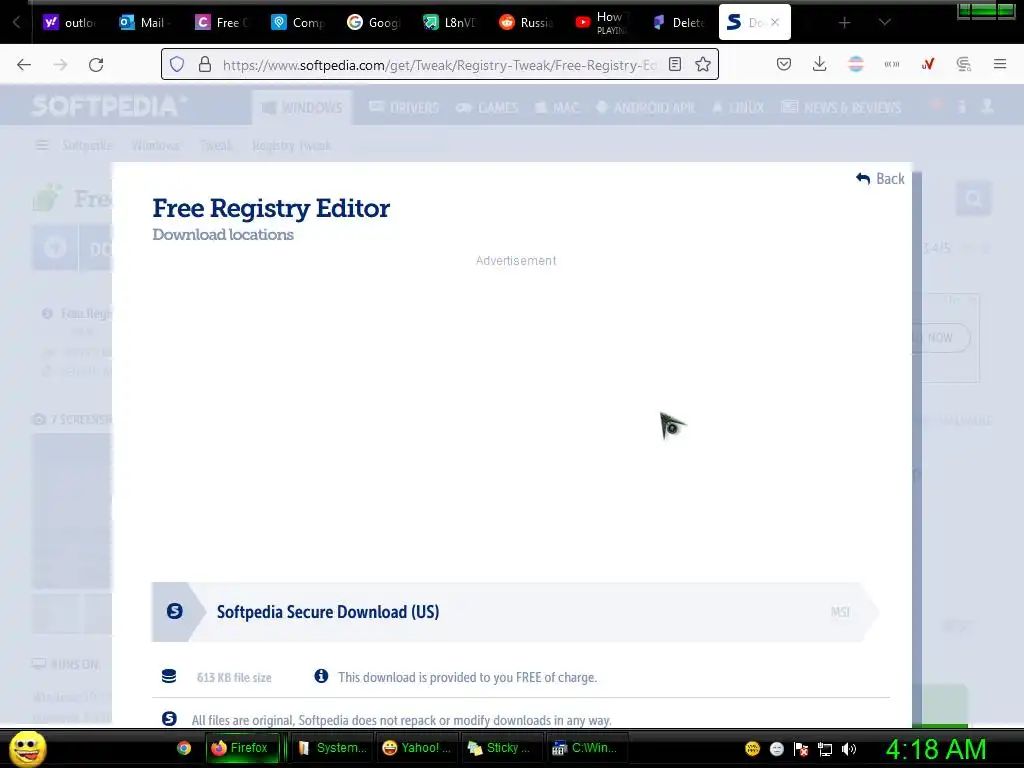Open the Games category in Softpedia nav

[x=487, y=108]
